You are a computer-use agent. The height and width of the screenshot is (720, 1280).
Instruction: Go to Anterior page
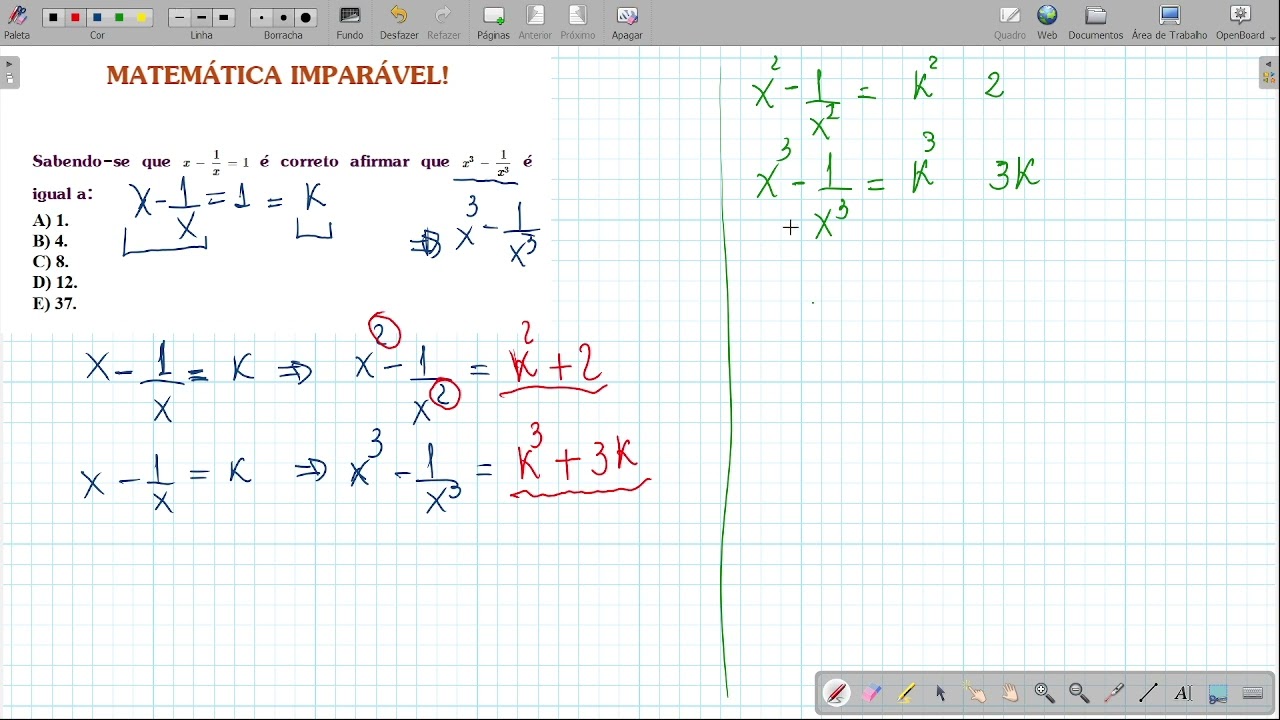coord(535,22)
